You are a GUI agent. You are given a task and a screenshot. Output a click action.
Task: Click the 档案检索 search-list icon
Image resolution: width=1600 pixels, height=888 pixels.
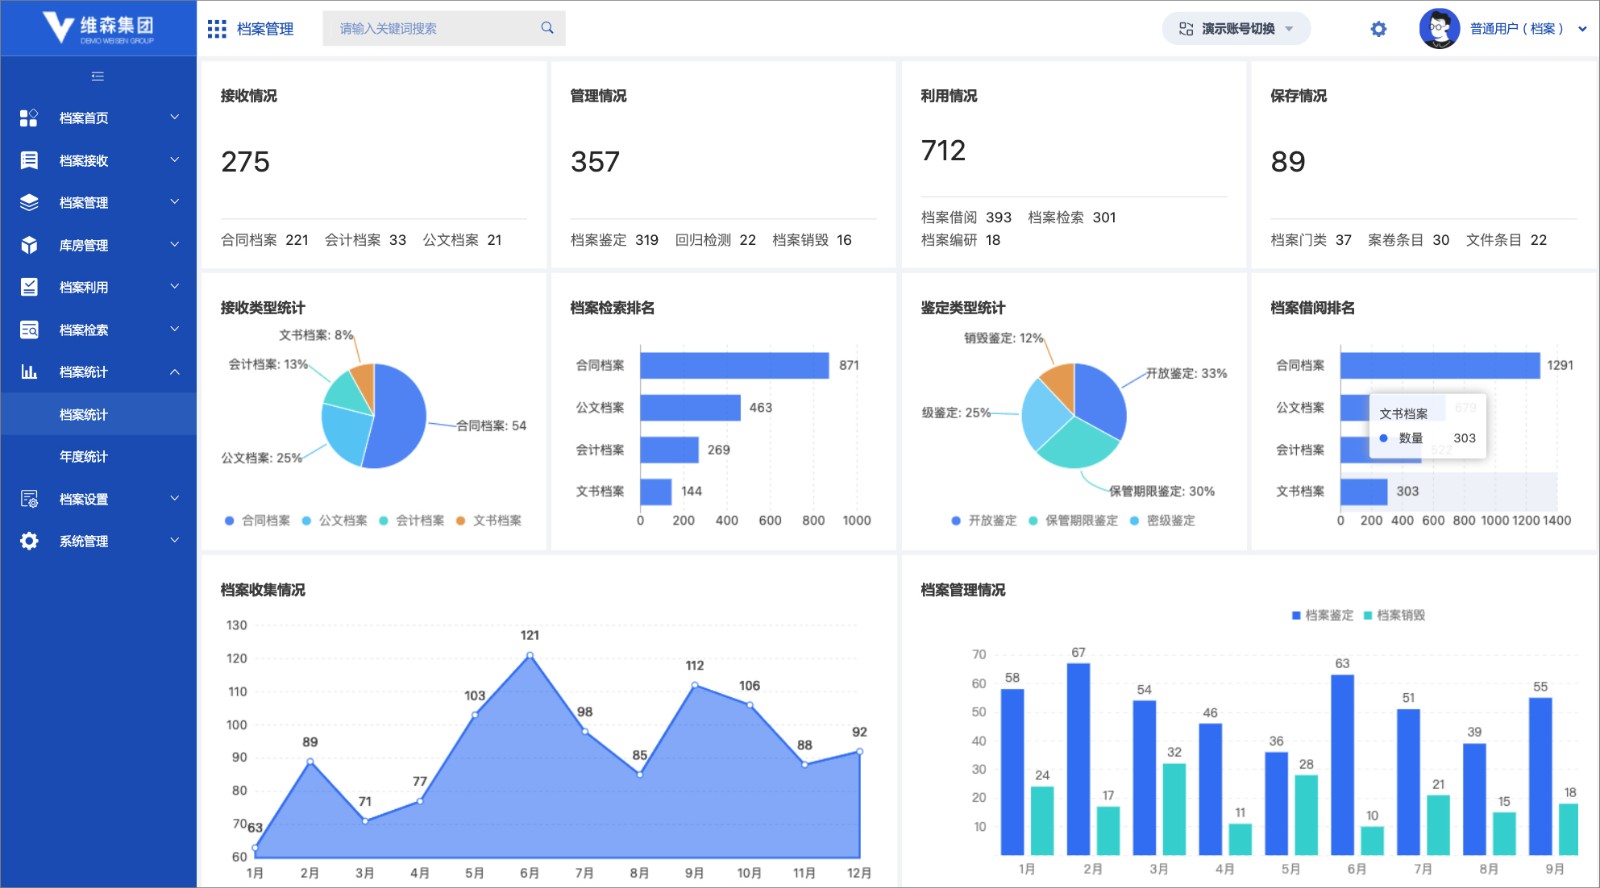(29, 330)
